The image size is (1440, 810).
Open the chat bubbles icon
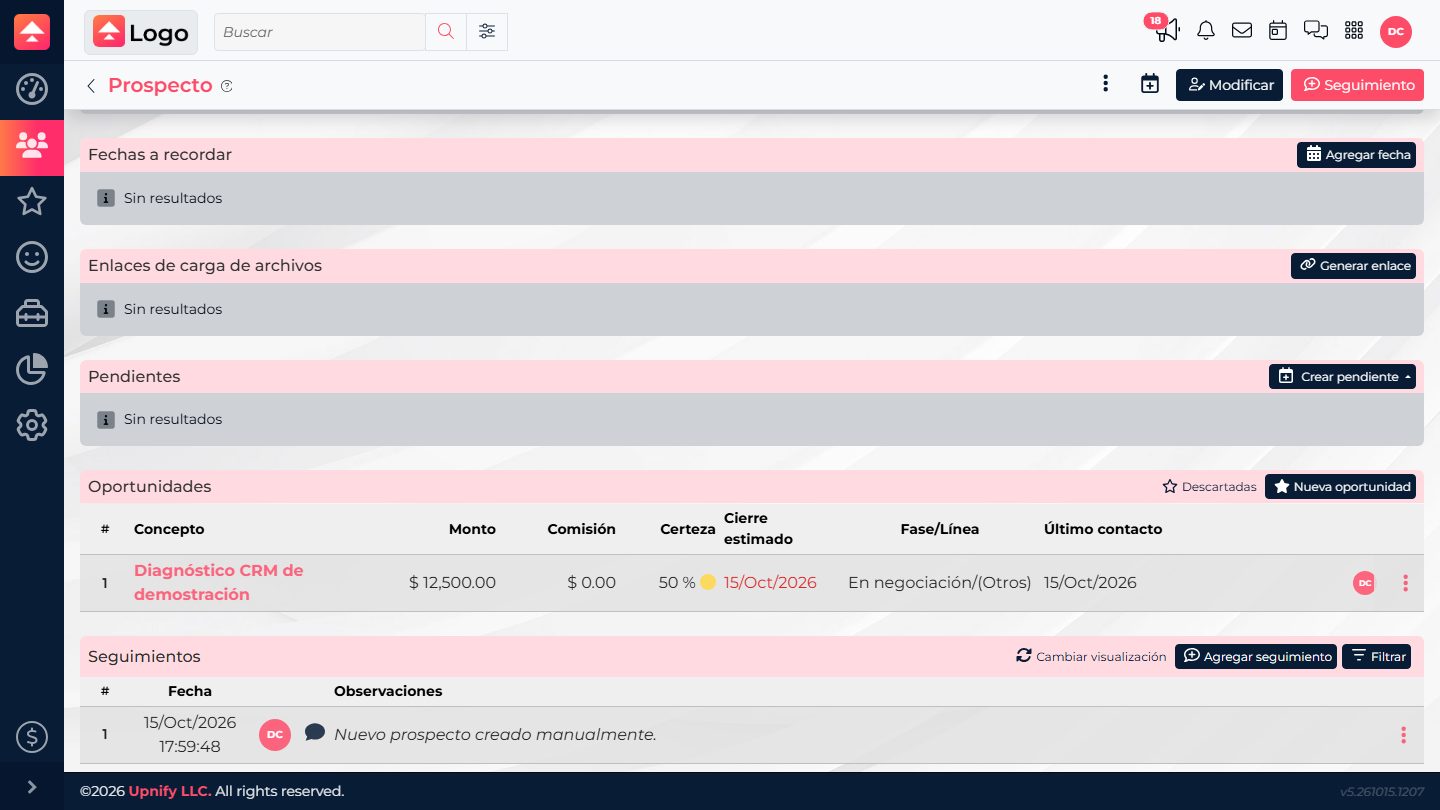1316,31
